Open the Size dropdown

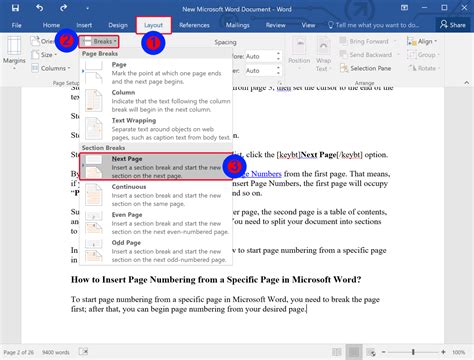[x=44, y=55]
